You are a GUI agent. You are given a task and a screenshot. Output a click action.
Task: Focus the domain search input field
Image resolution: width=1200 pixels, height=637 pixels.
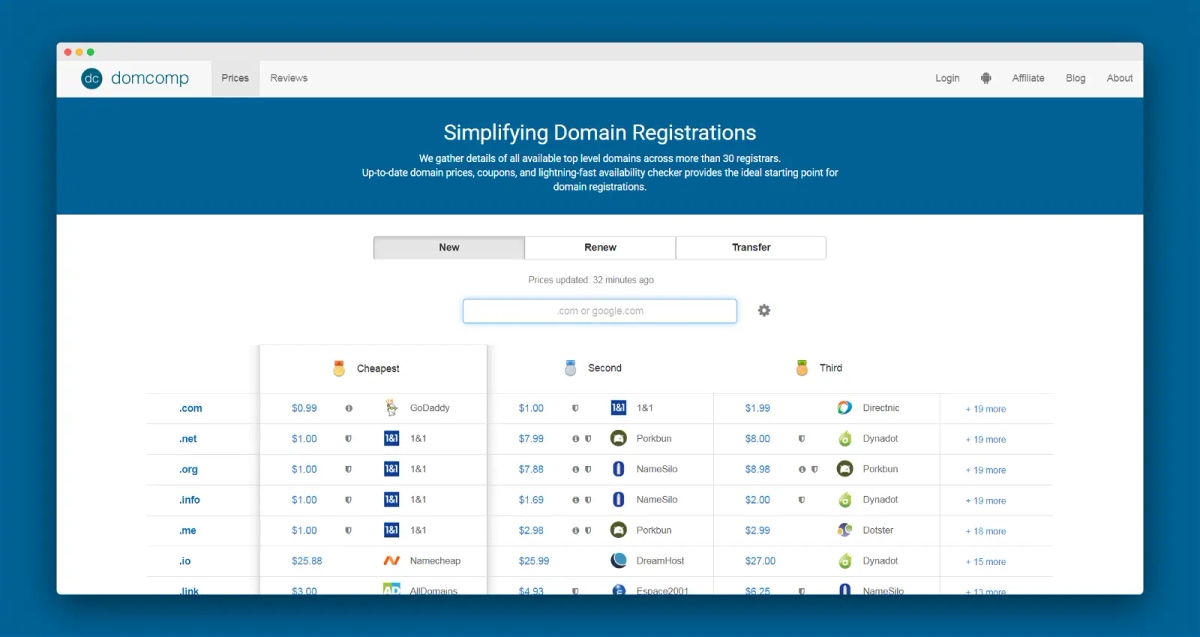(600, 311)
